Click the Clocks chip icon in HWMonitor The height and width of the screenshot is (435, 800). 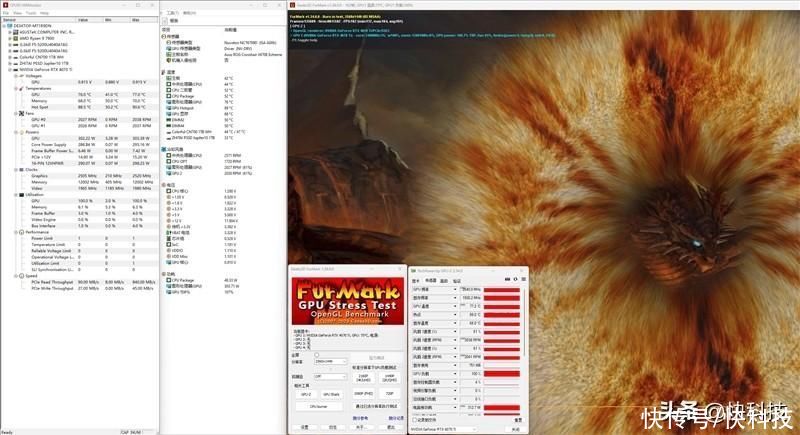[21, 169]
